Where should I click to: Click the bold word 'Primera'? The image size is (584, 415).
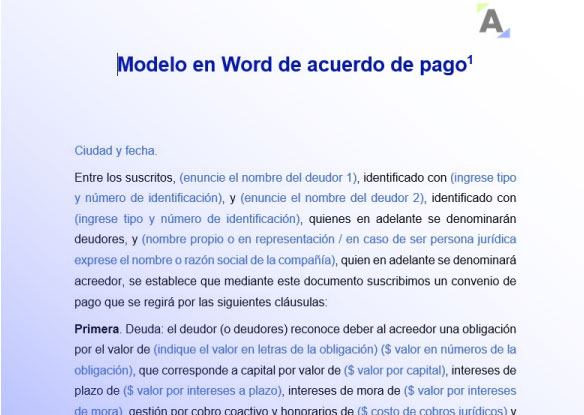[x=96, y=329]
